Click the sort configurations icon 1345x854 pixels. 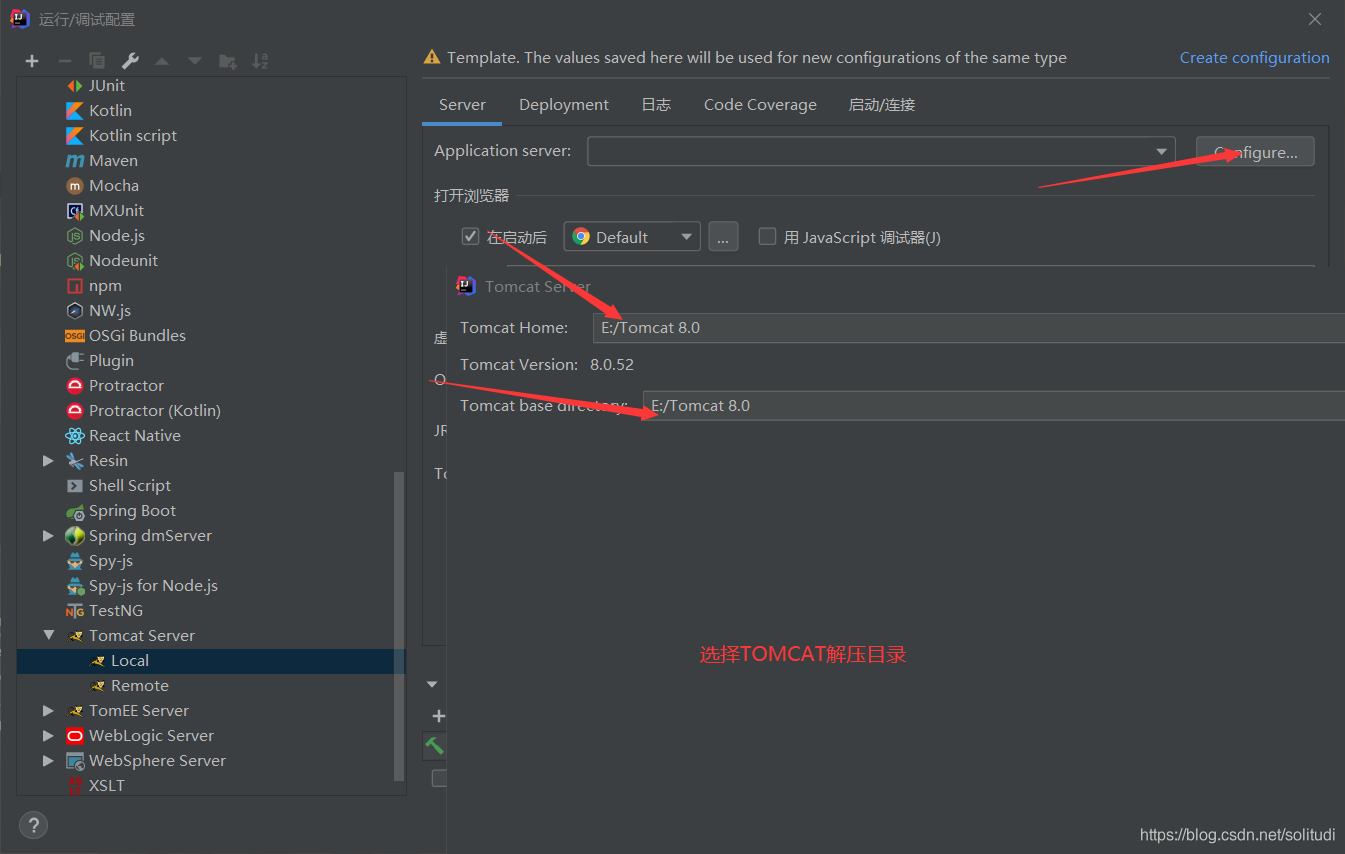point(260,61)
